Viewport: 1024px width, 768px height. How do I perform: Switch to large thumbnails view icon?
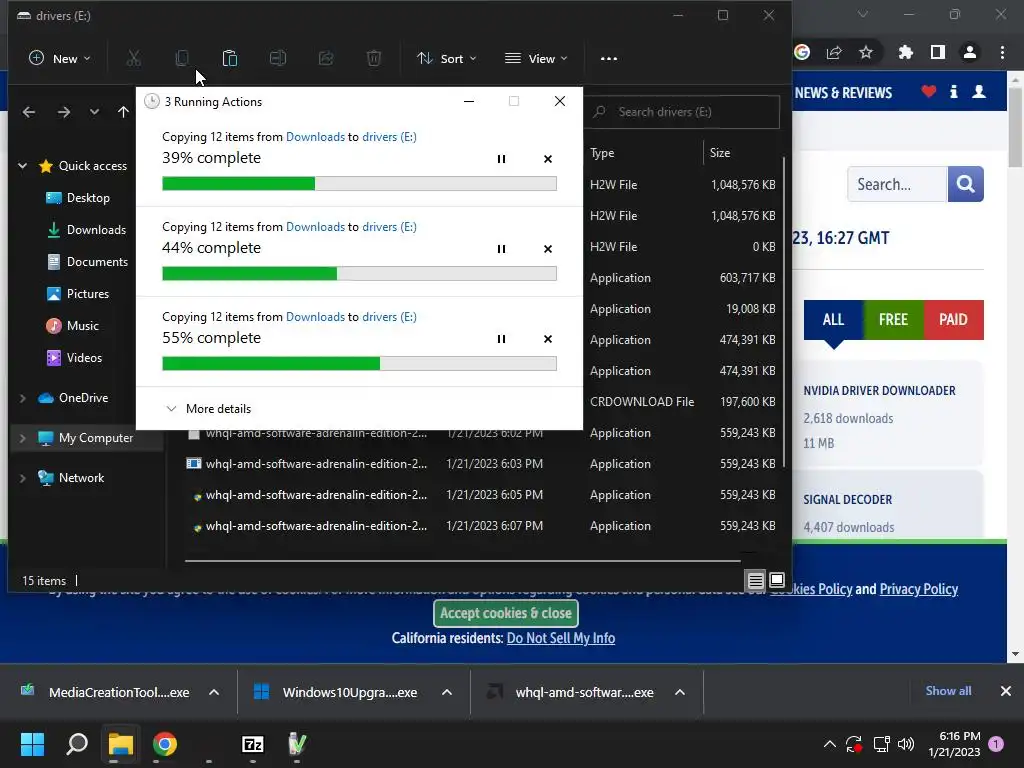click(777, 580)
